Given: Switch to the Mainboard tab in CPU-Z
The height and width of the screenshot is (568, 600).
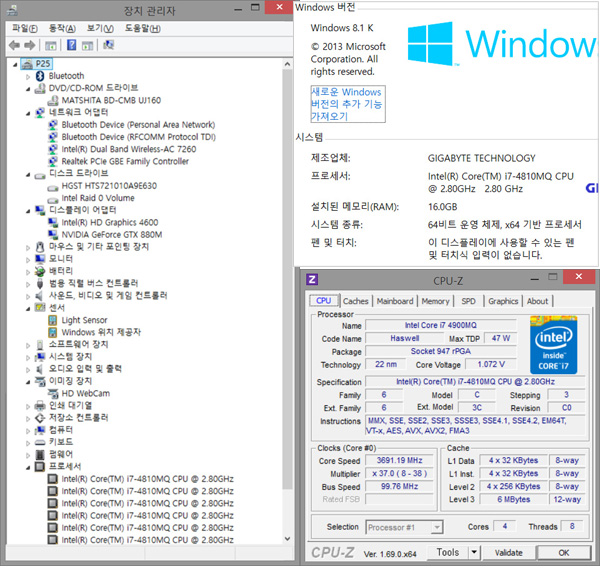Looking at the screenshot, I should (x=395, y=301).
